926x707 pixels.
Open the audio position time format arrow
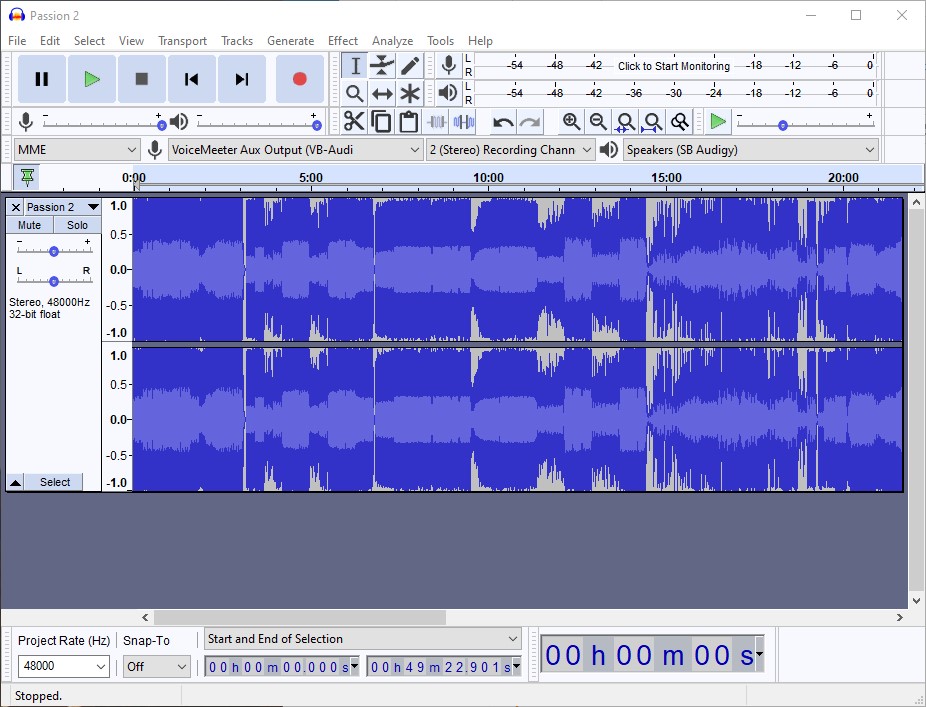(x=759, y=654)
